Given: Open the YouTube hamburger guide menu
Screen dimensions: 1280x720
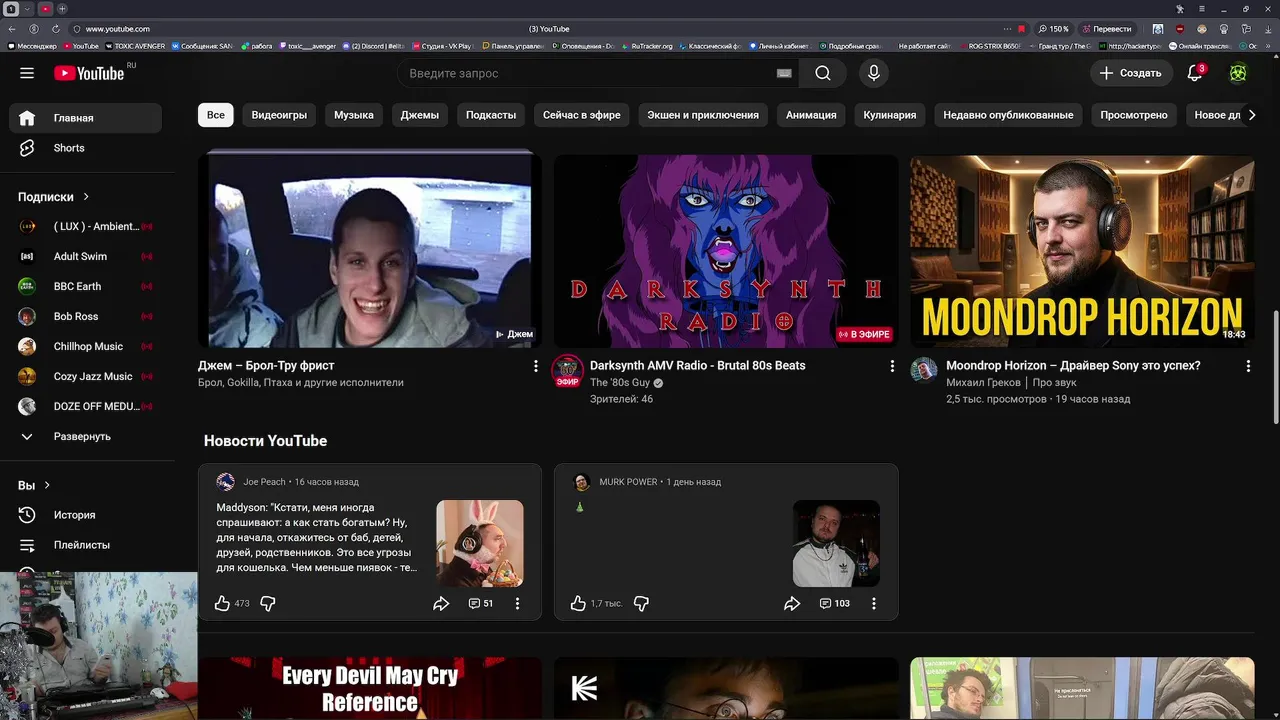Looking at the screenshot, I should (27, 73).
